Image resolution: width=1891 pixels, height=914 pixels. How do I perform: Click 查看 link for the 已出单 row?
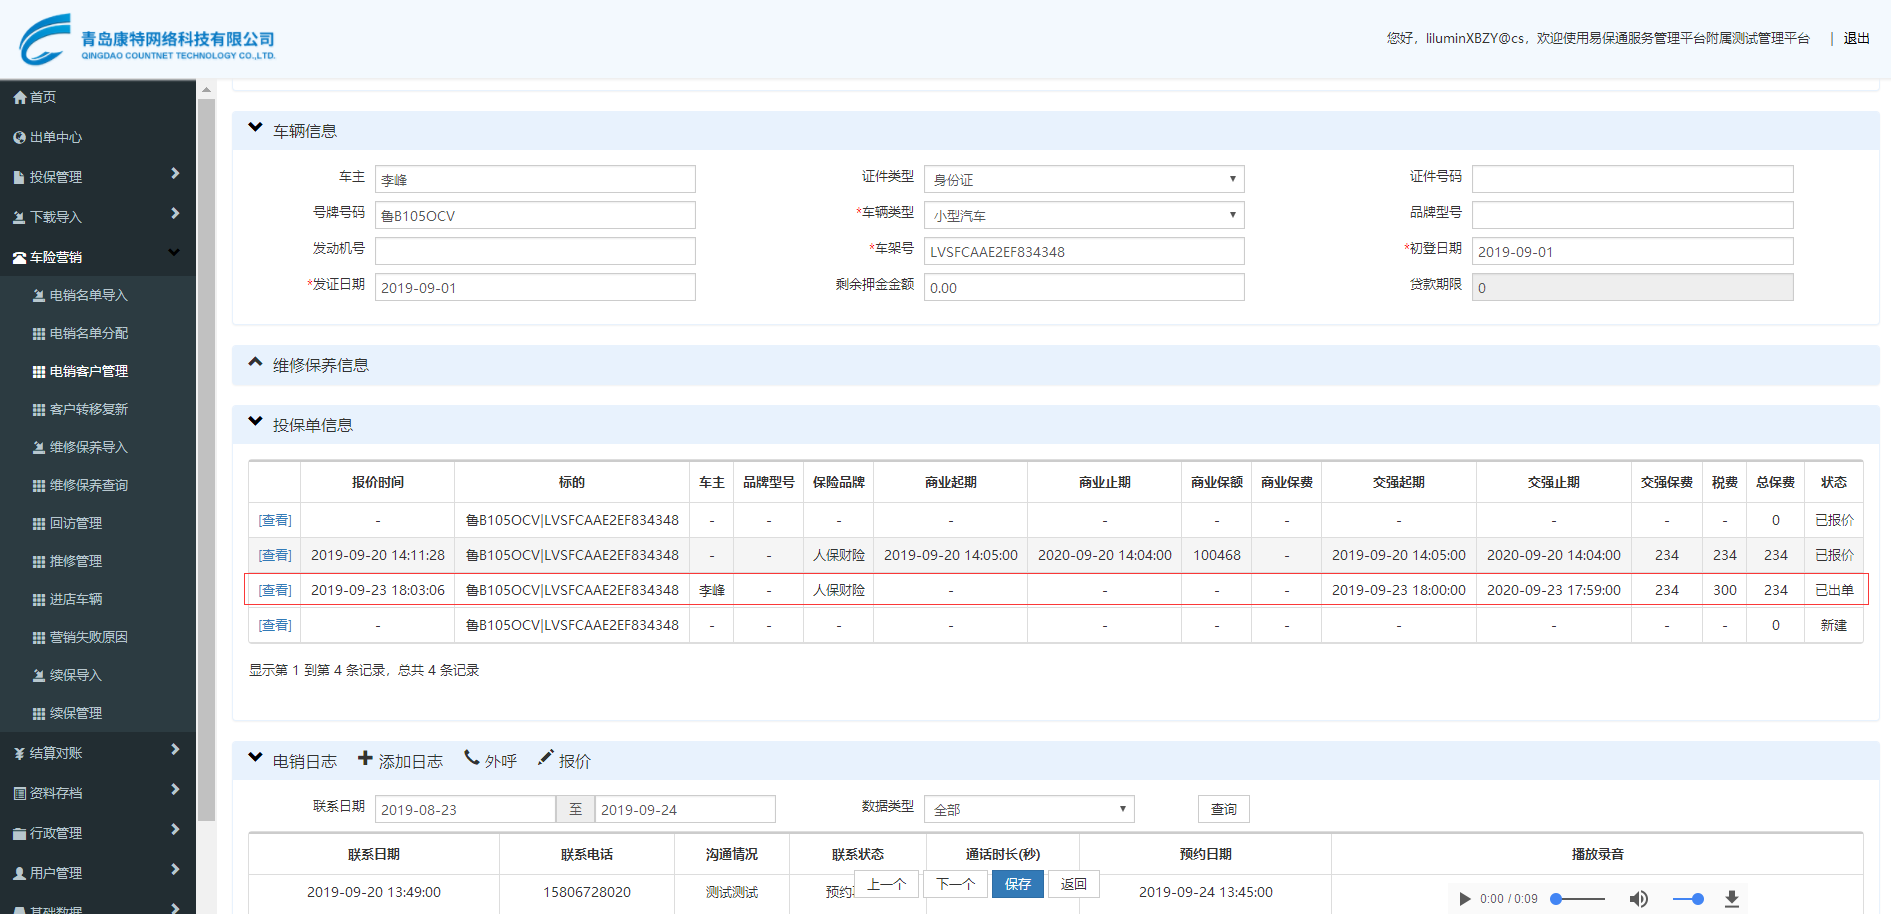pos(275,590)
